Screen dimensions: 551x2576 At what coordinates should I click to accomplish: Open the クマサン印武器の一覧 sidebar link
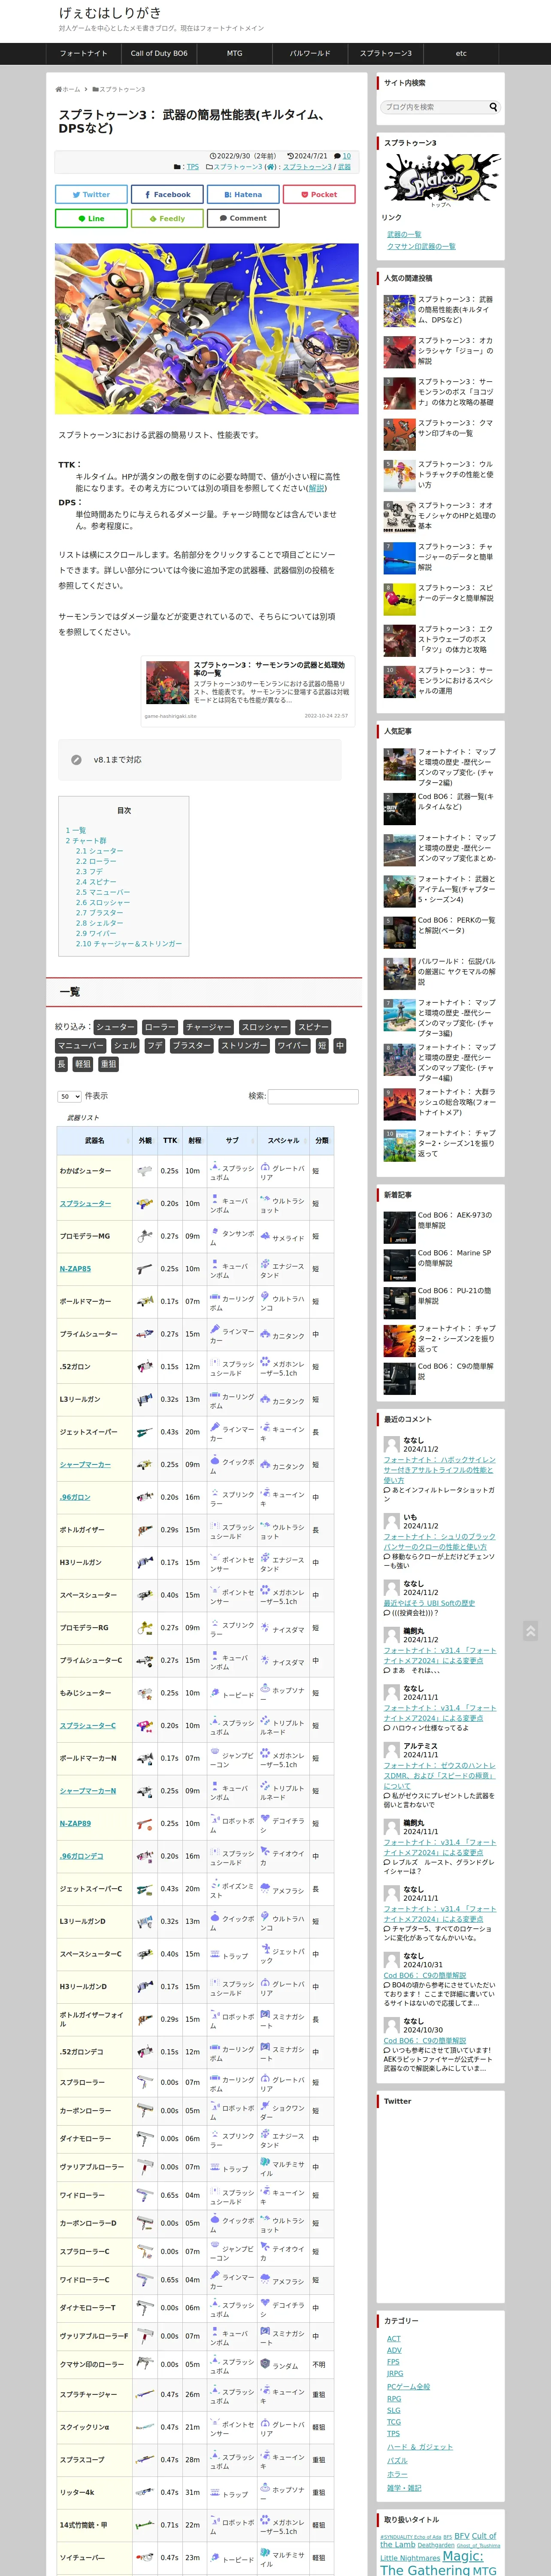(x=421, y=246)
